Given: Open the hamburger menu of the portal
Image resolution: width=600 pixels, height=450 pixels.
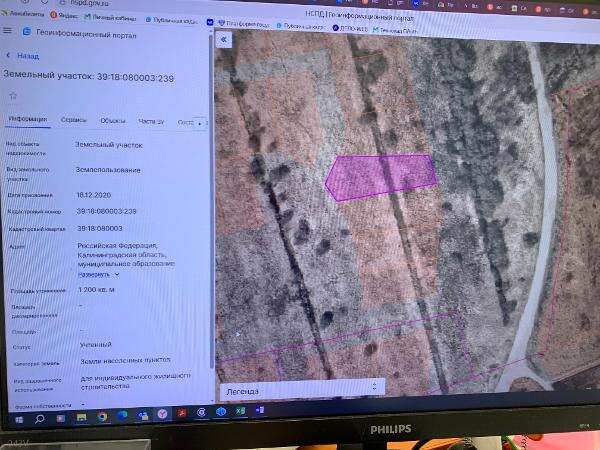Looking at the screenshot, I should [x=7, y=31].
